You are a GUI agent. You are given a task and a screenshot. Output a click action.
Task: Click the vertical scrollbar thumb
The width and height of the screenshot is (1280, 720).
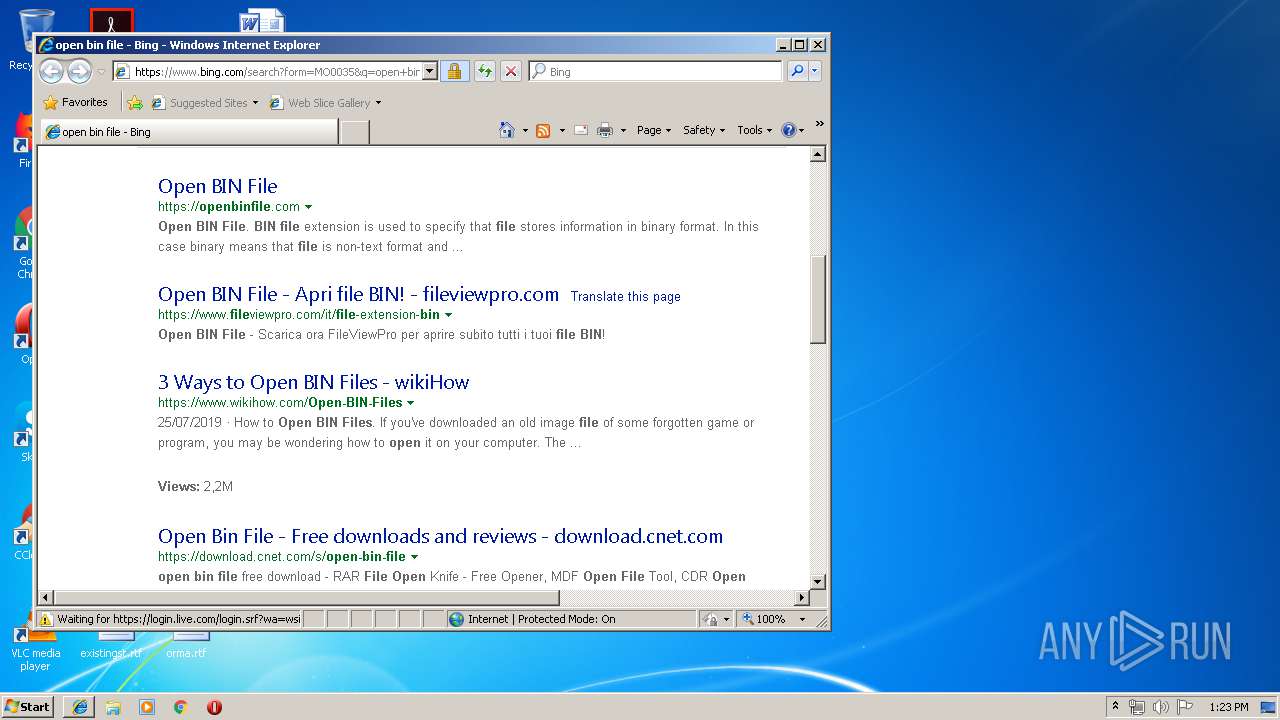pyautogui.click(x=818, y=299)
